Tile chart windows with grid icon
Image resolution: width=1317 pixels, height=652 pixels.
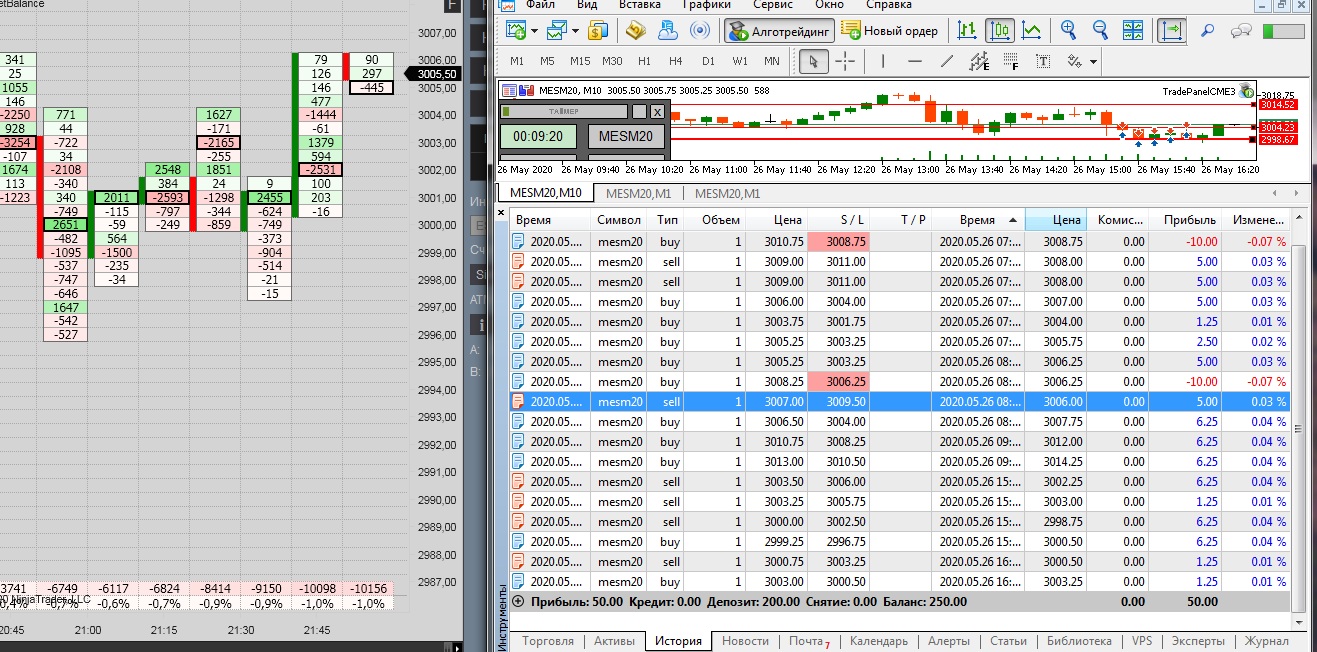point(1132,30)
